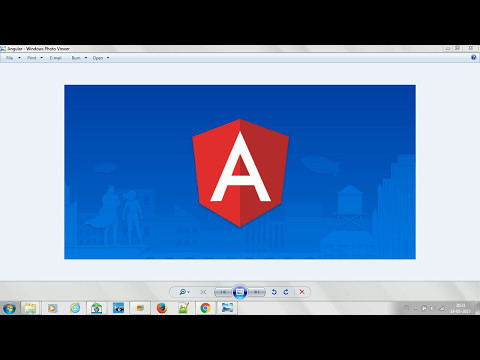Screen dimensions: 480x360
Task: Open the Open menu
Action: [x=98, y=58]
